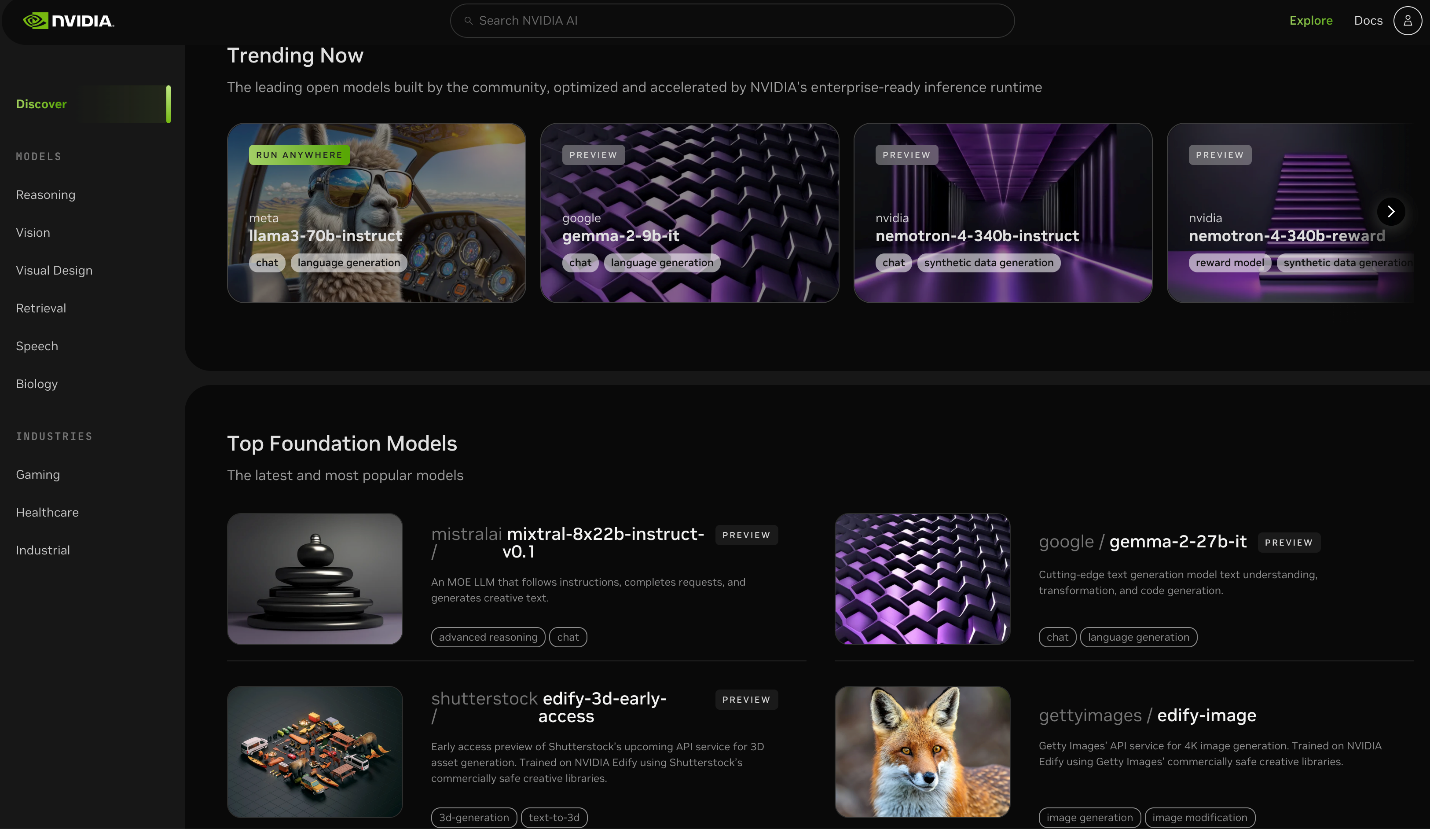
Task: Click the image modification tag
Action: (x=1200, y=818)
